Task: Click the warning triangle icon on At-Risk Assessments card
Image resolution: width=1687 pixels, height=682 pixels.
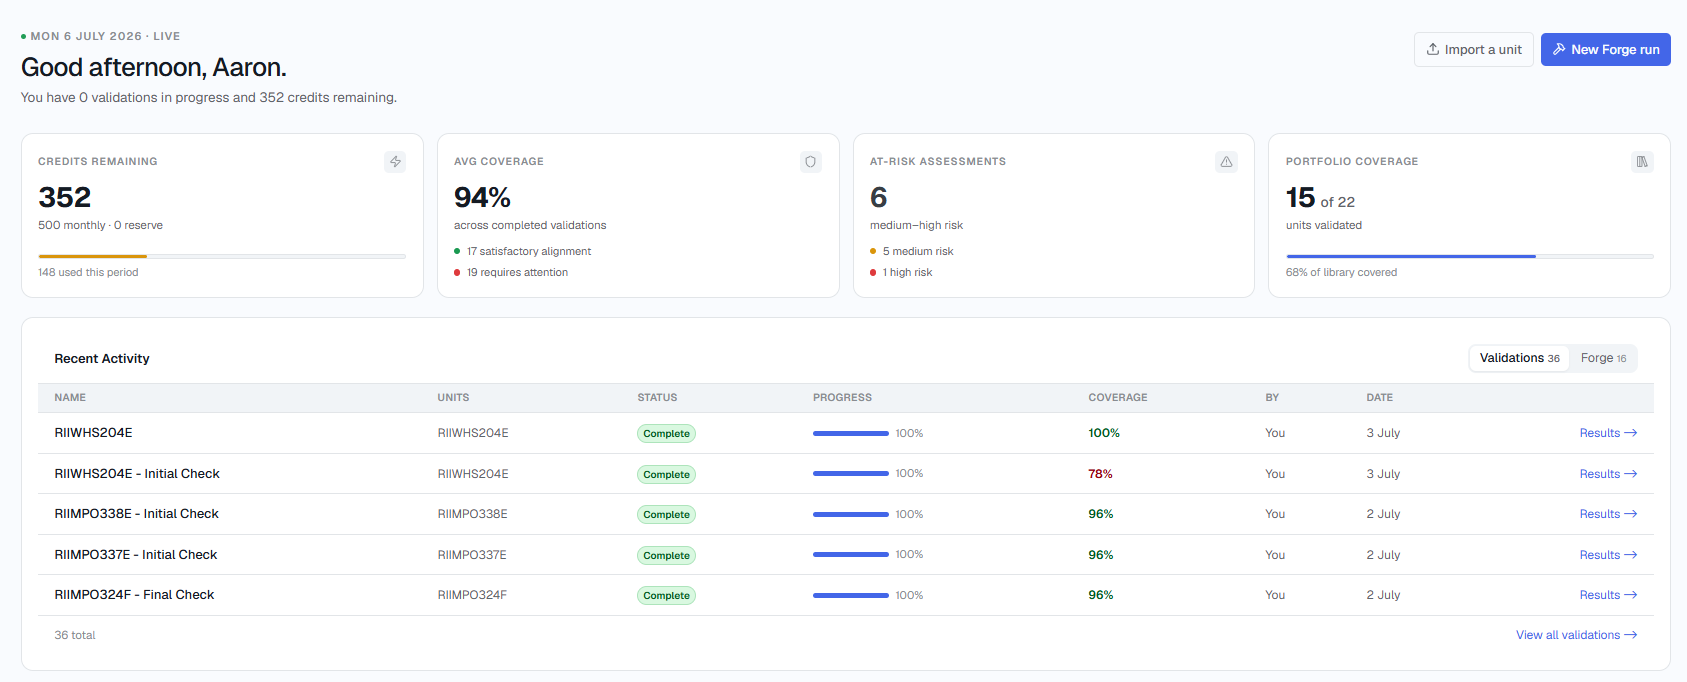Action: point(1227,162)
